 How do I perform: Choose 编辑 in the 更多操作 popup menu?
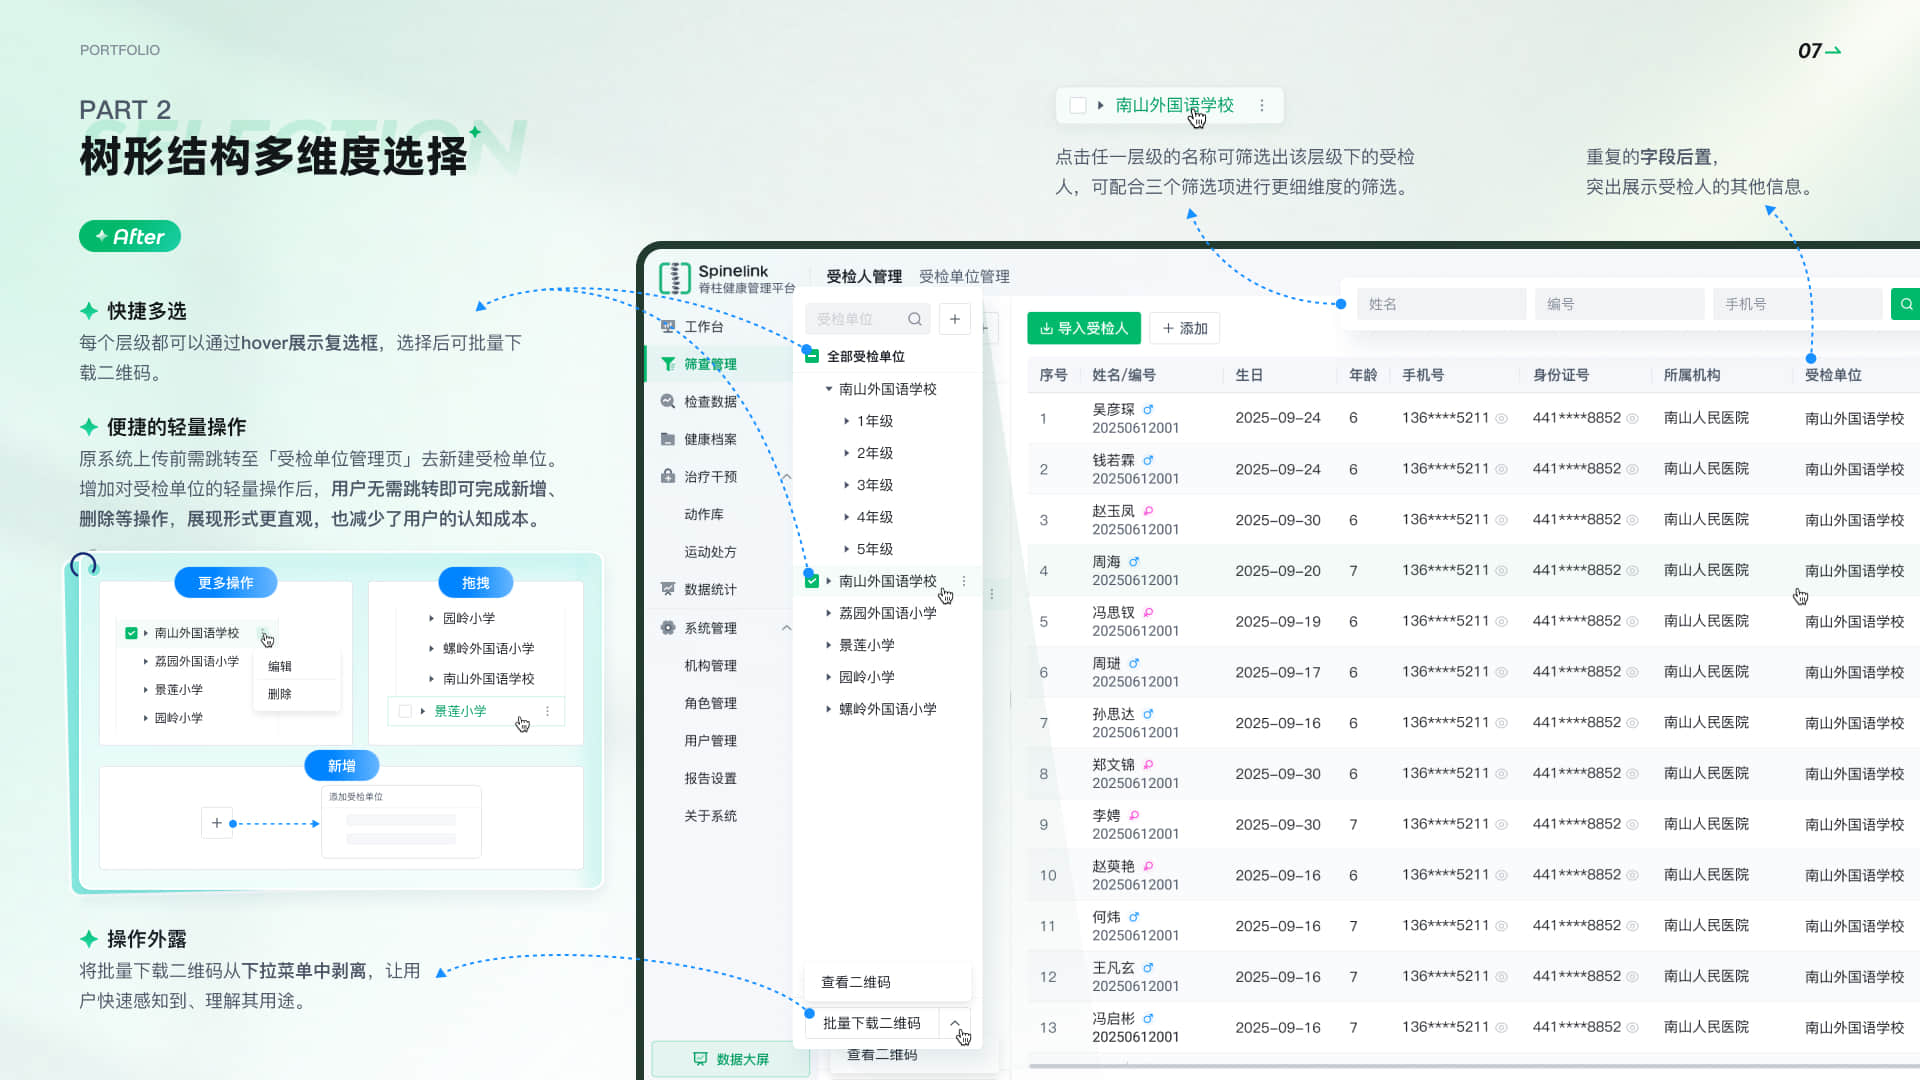click(280, 666)
